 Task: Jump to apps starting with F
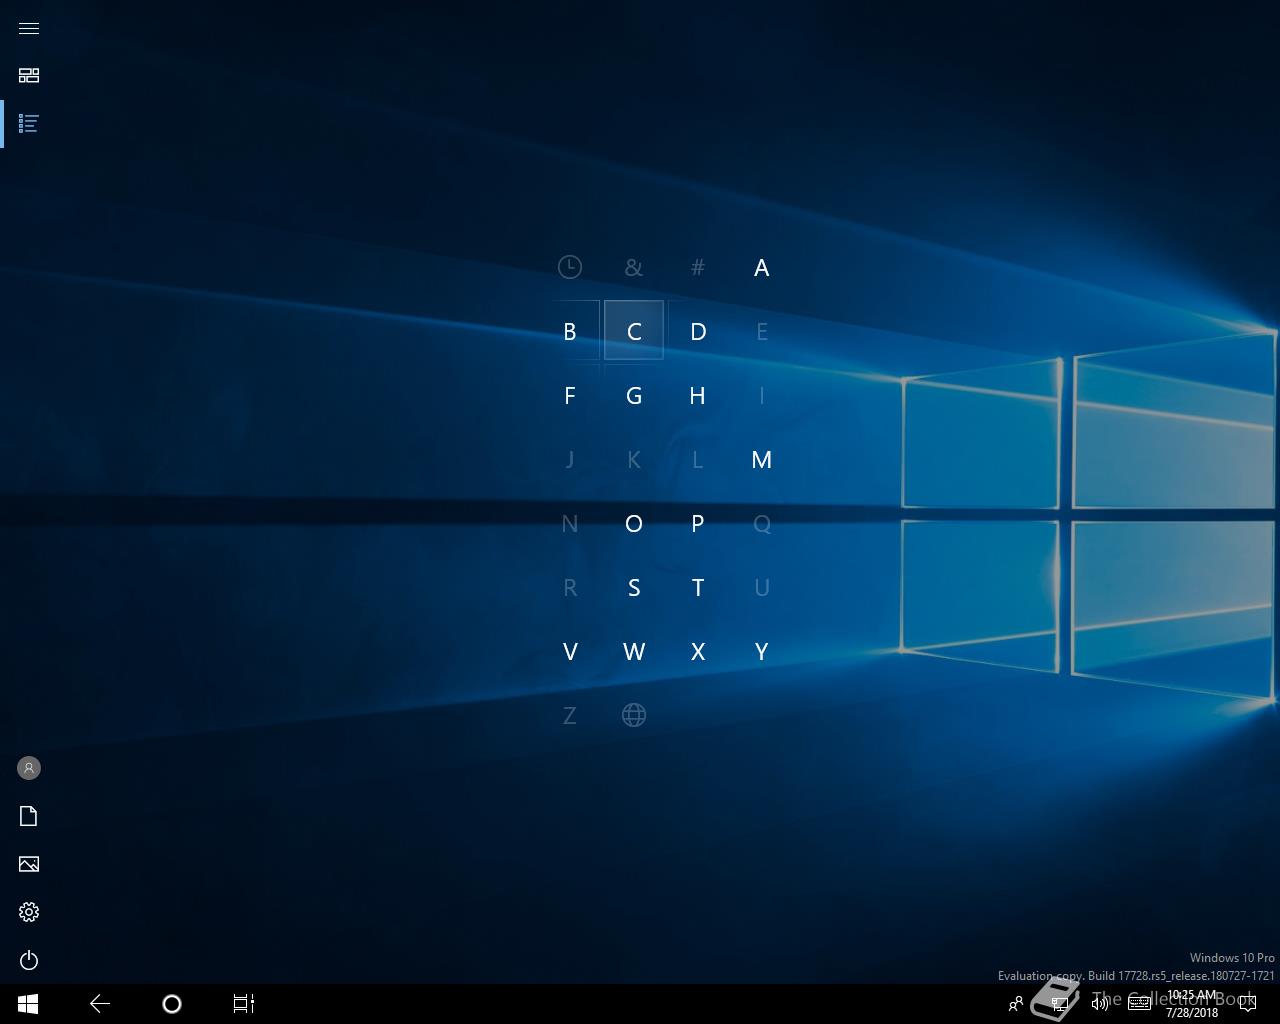[x=570, y=395]
